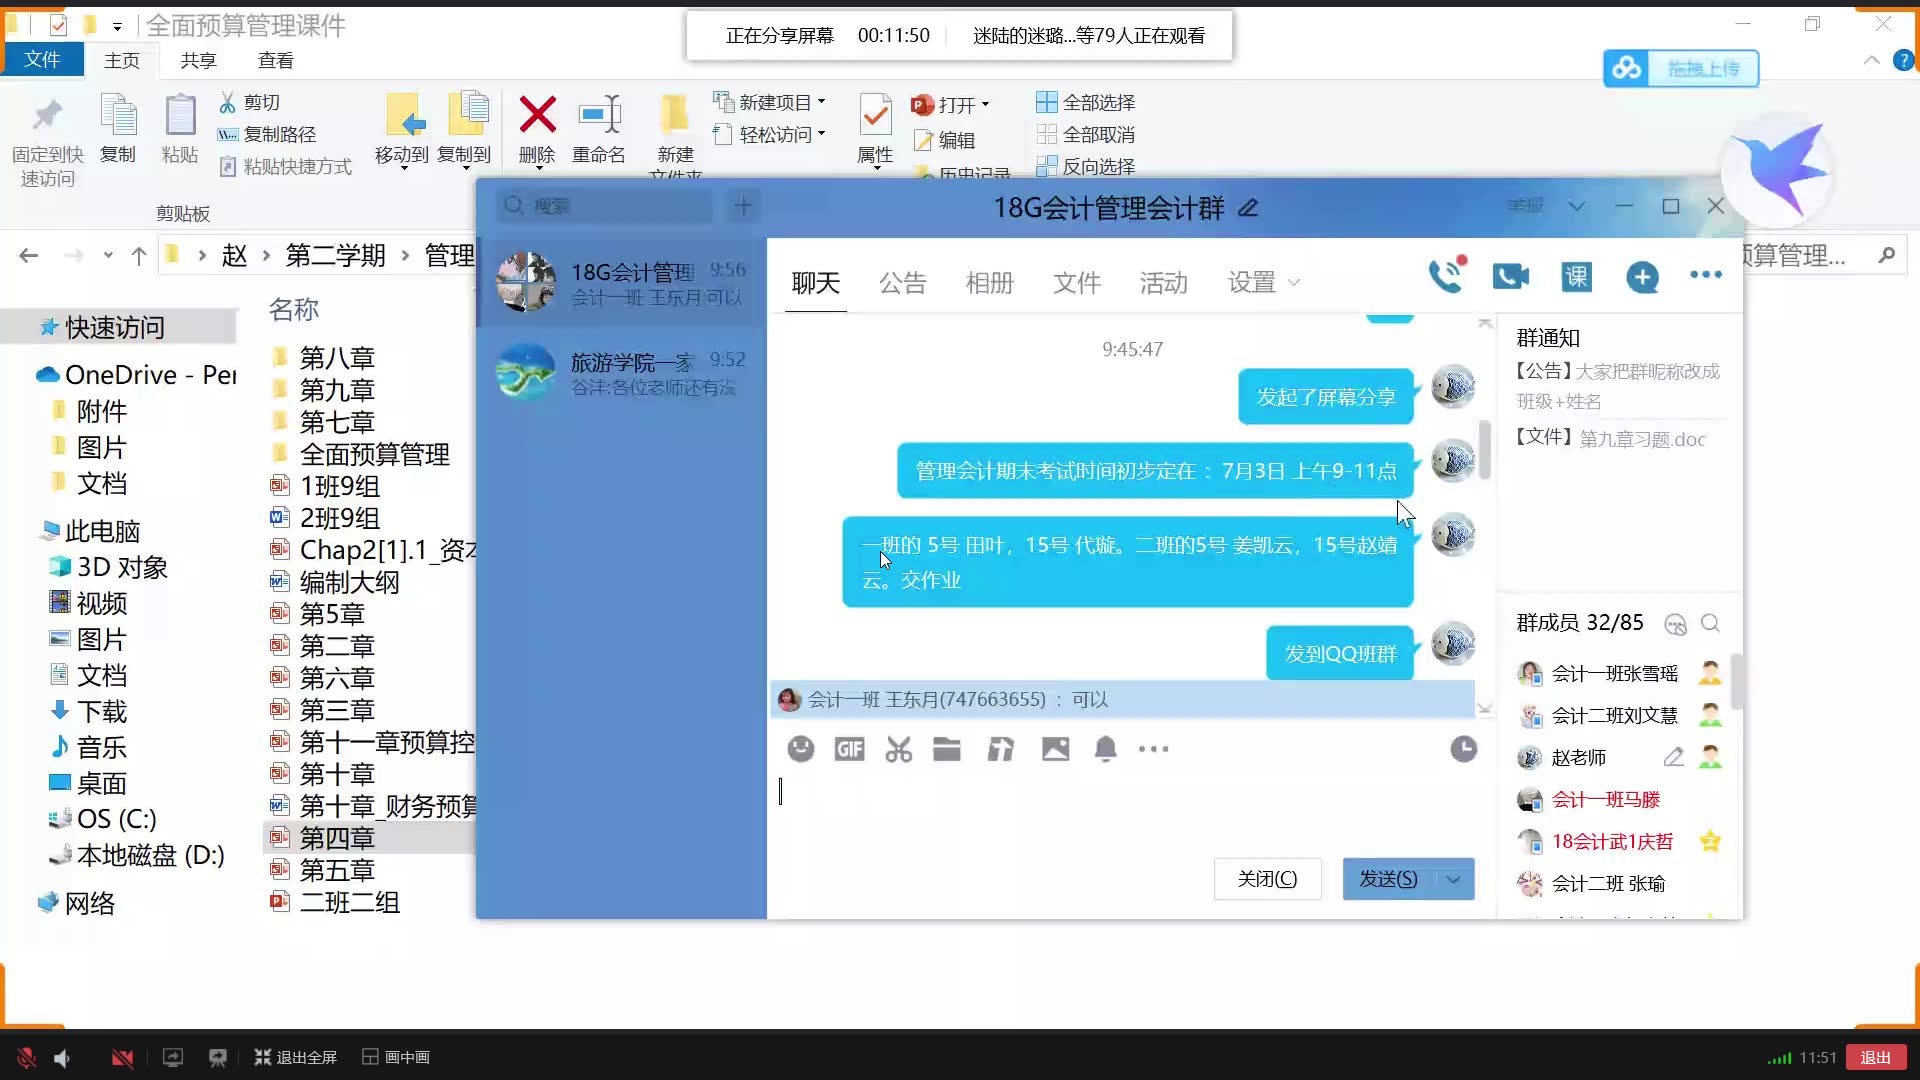Click the notification bell icon in chat
Viewport: 1920px width, 1080px height.
[x=1105, y=749]
